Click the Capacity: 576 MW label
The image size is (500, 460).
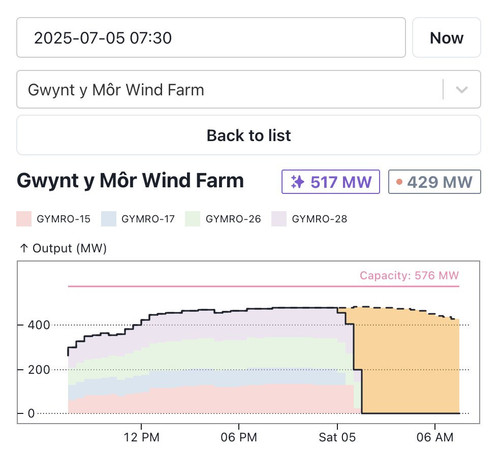point(409,275)
